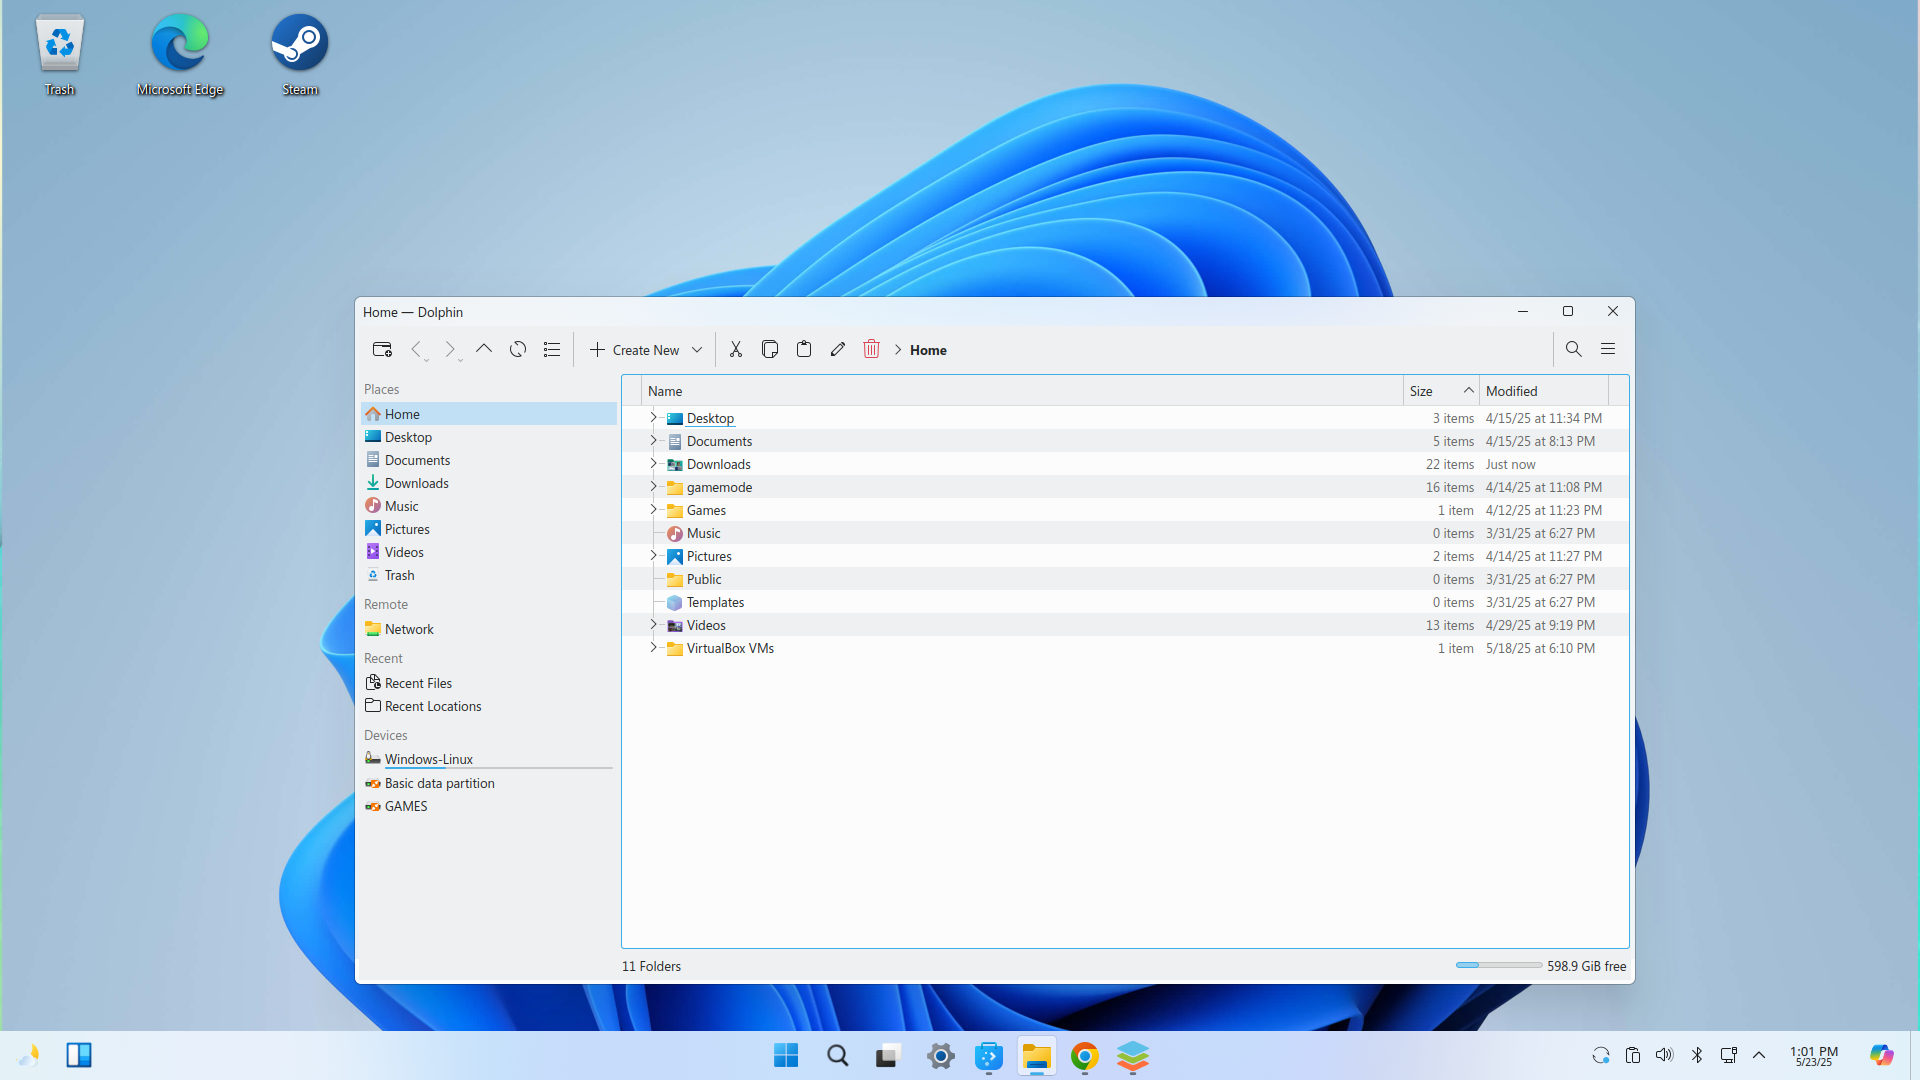Open Windows-Linux device
This screenshot has width=1920, height=1080.
coord(489,759)
